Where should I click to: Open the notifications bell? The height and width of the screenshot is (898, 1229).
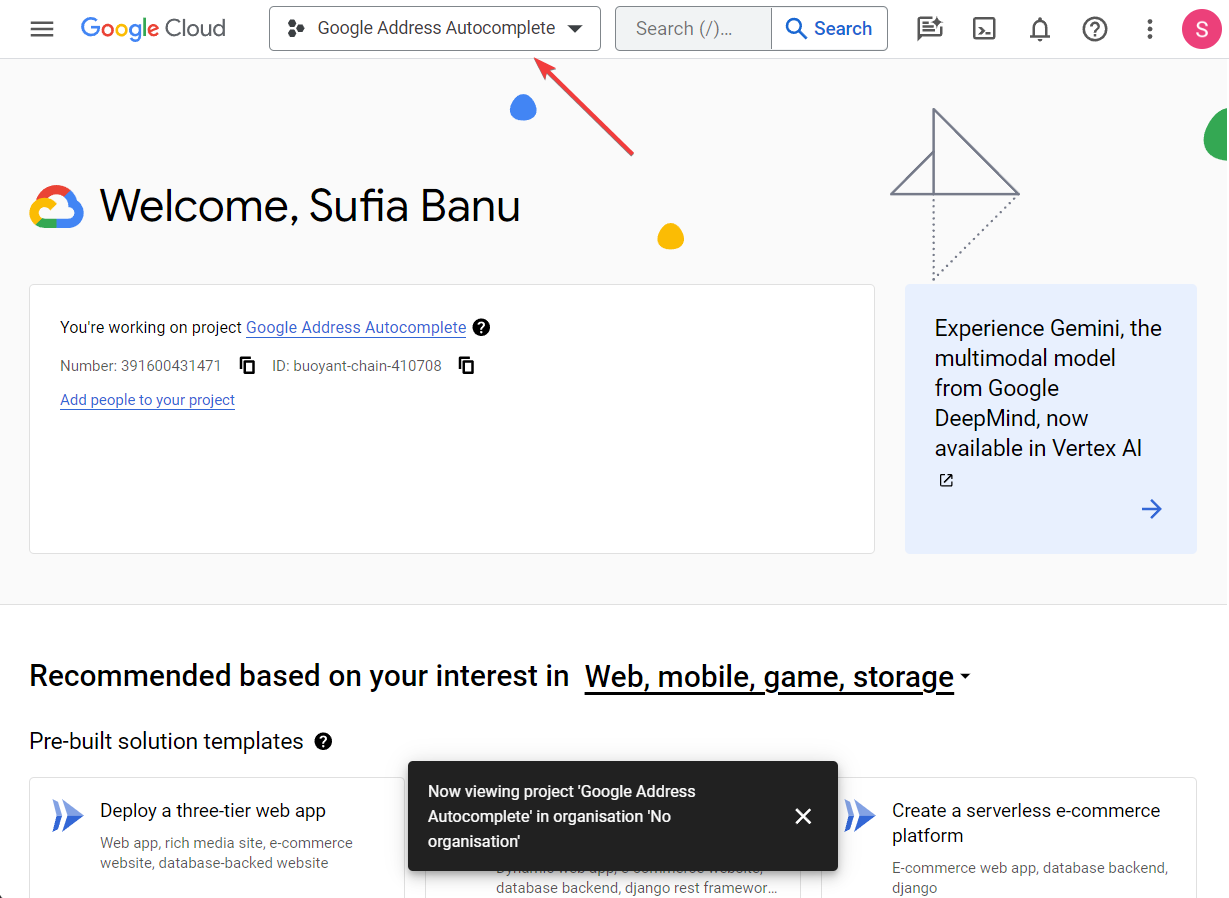point(1040,29)
